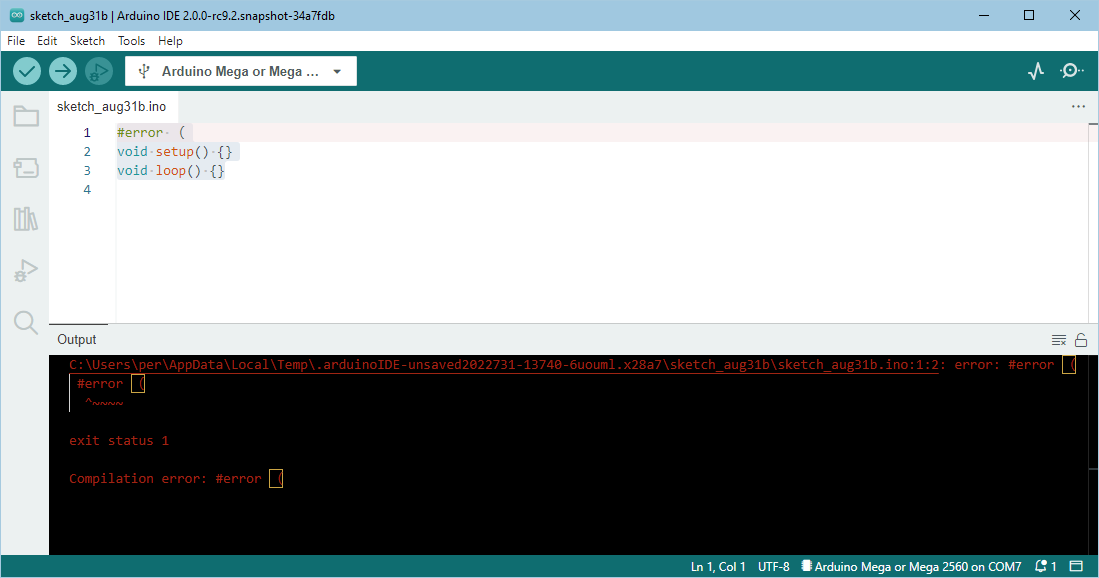This screenshot has height=578, width=1099.
Task: Open the File menu
Action: [16, 41]
